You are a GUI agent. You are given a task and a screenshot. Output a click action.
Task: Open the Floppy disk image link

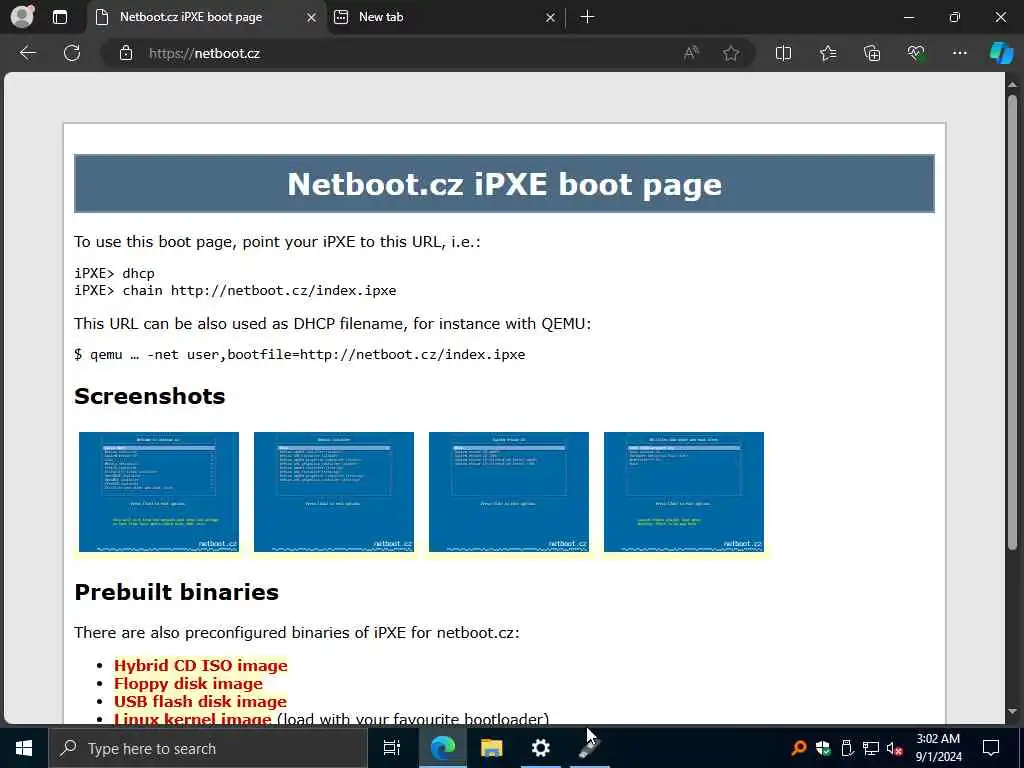(188, 684)
